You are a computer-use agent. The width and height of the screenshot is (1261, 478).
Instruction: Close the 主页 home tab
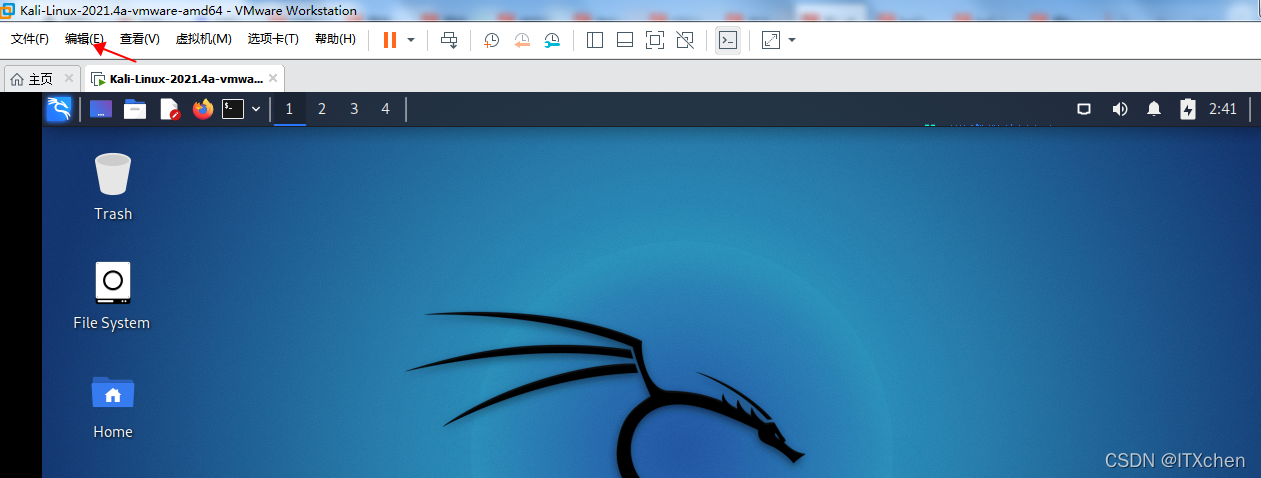[69, 78]
